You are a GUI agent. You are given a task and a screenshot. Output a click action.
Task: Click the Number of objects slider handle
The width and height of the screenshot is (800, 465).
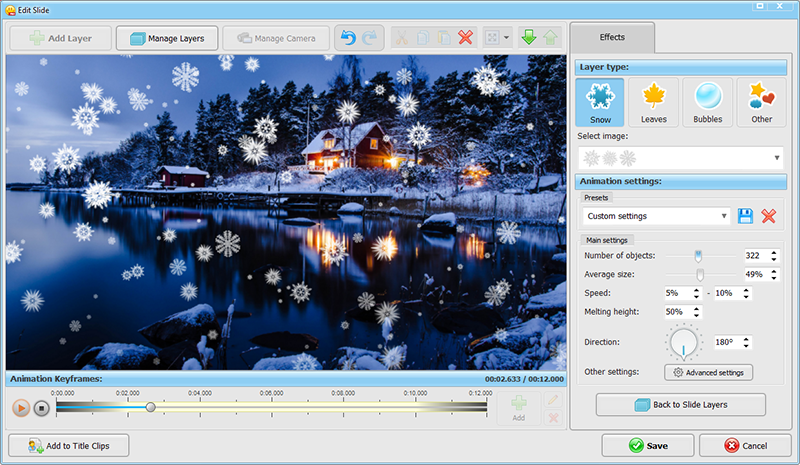[x=698, y=256]
